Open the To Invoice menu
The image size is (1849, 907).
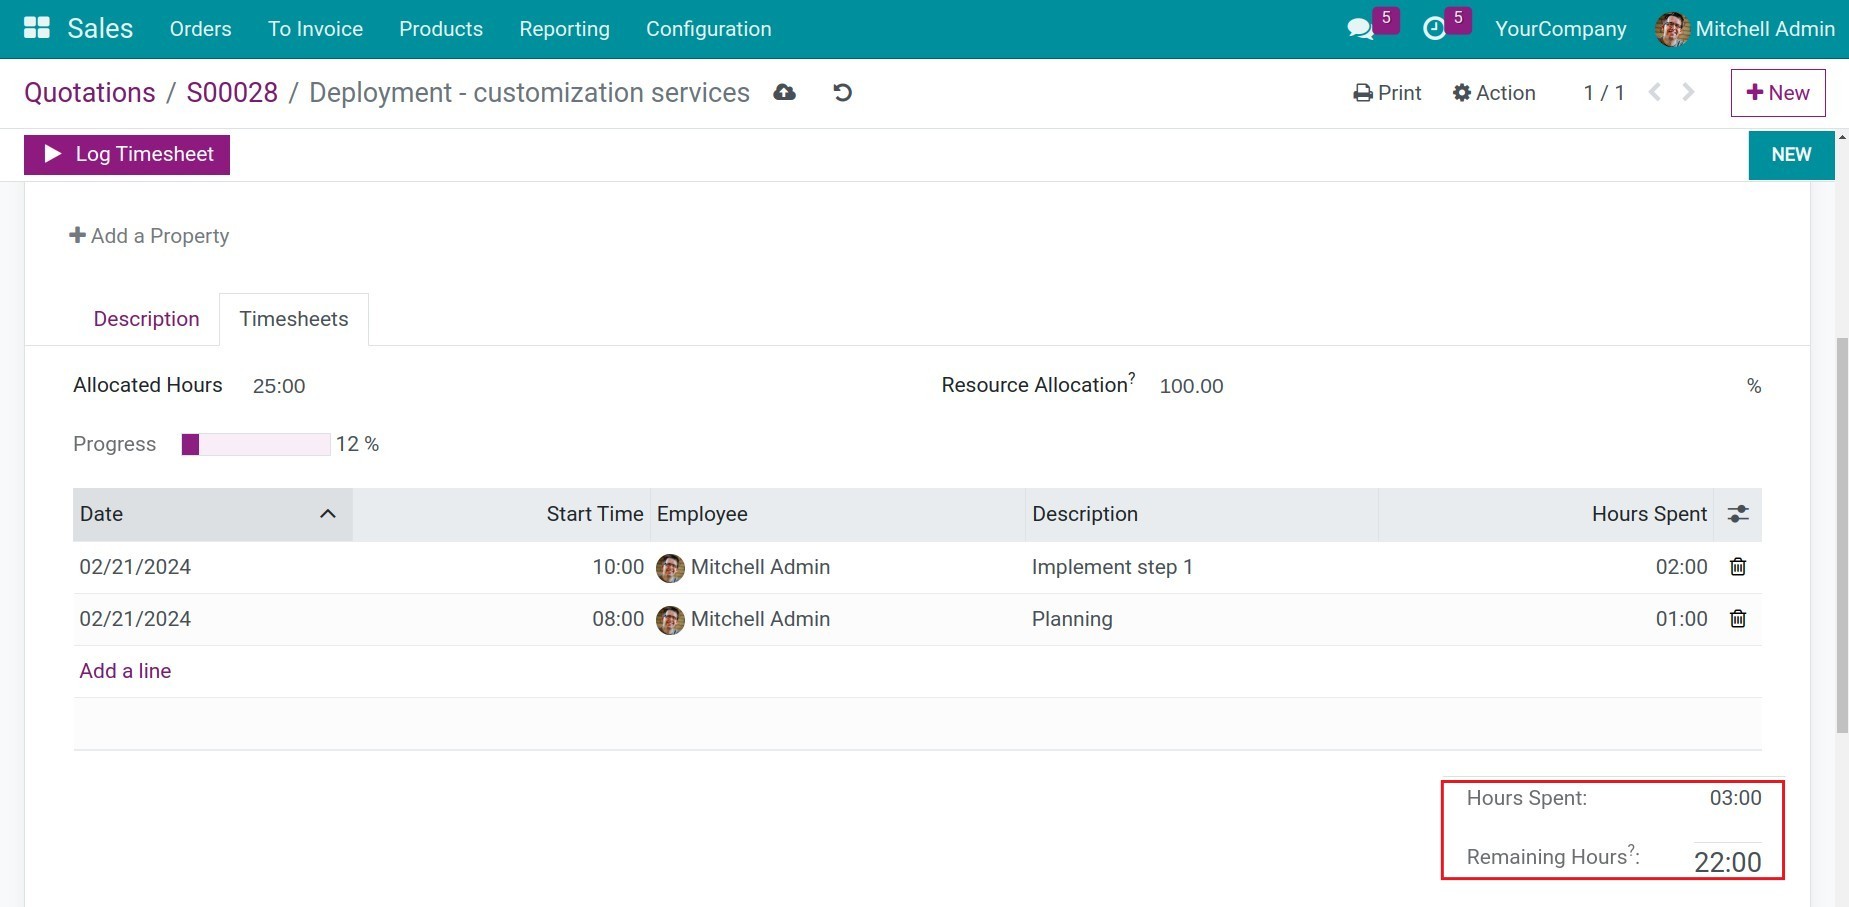pos(315,29)
